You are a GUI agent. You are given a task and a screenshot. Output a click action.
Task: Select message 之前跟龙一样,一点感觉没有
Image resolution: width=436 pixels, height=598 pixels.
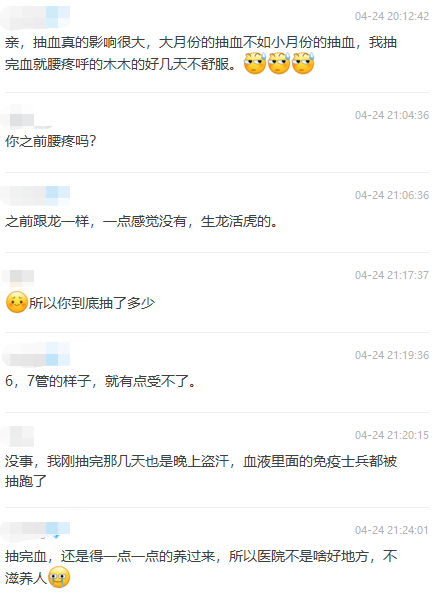click(x=141, y=222)
